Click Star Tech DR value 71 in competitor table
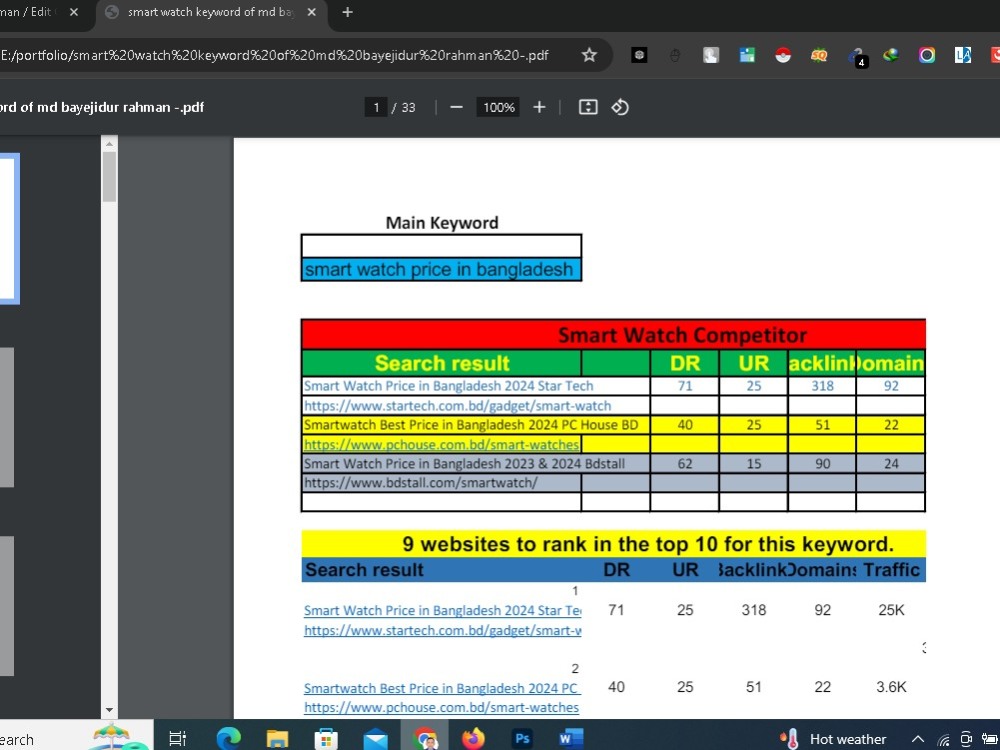The height and width of the screenshot is (750, 1000). click(x=685, y=386)
